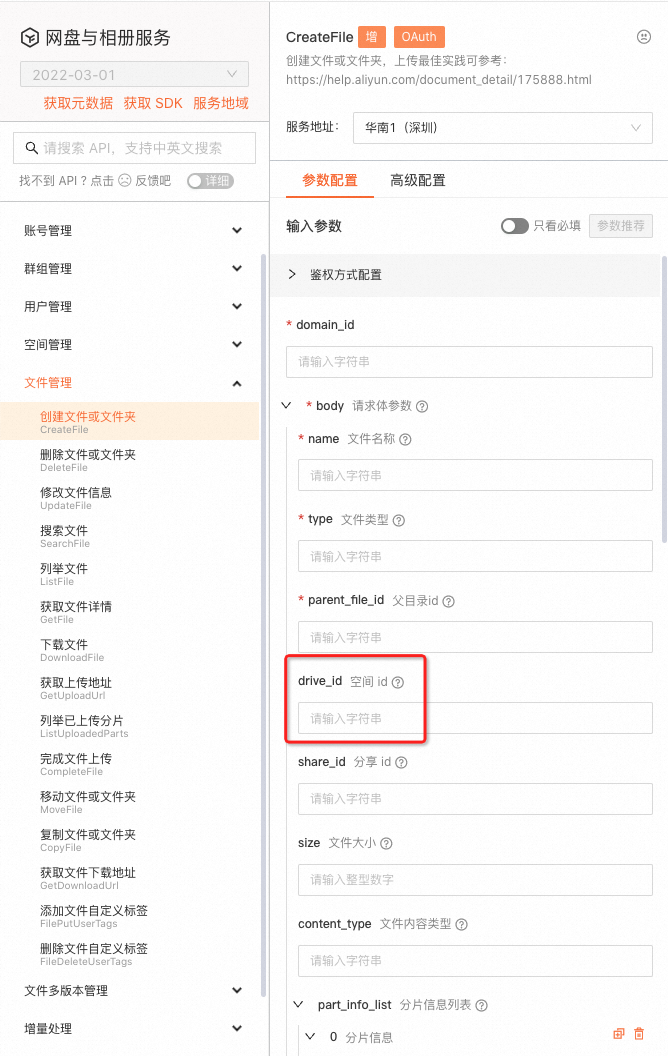The height and width of the screenshot is (1056, 668).
Task: Click the help icon next to part_info_list 分片信息列表
Action: tap(481, 1005)
